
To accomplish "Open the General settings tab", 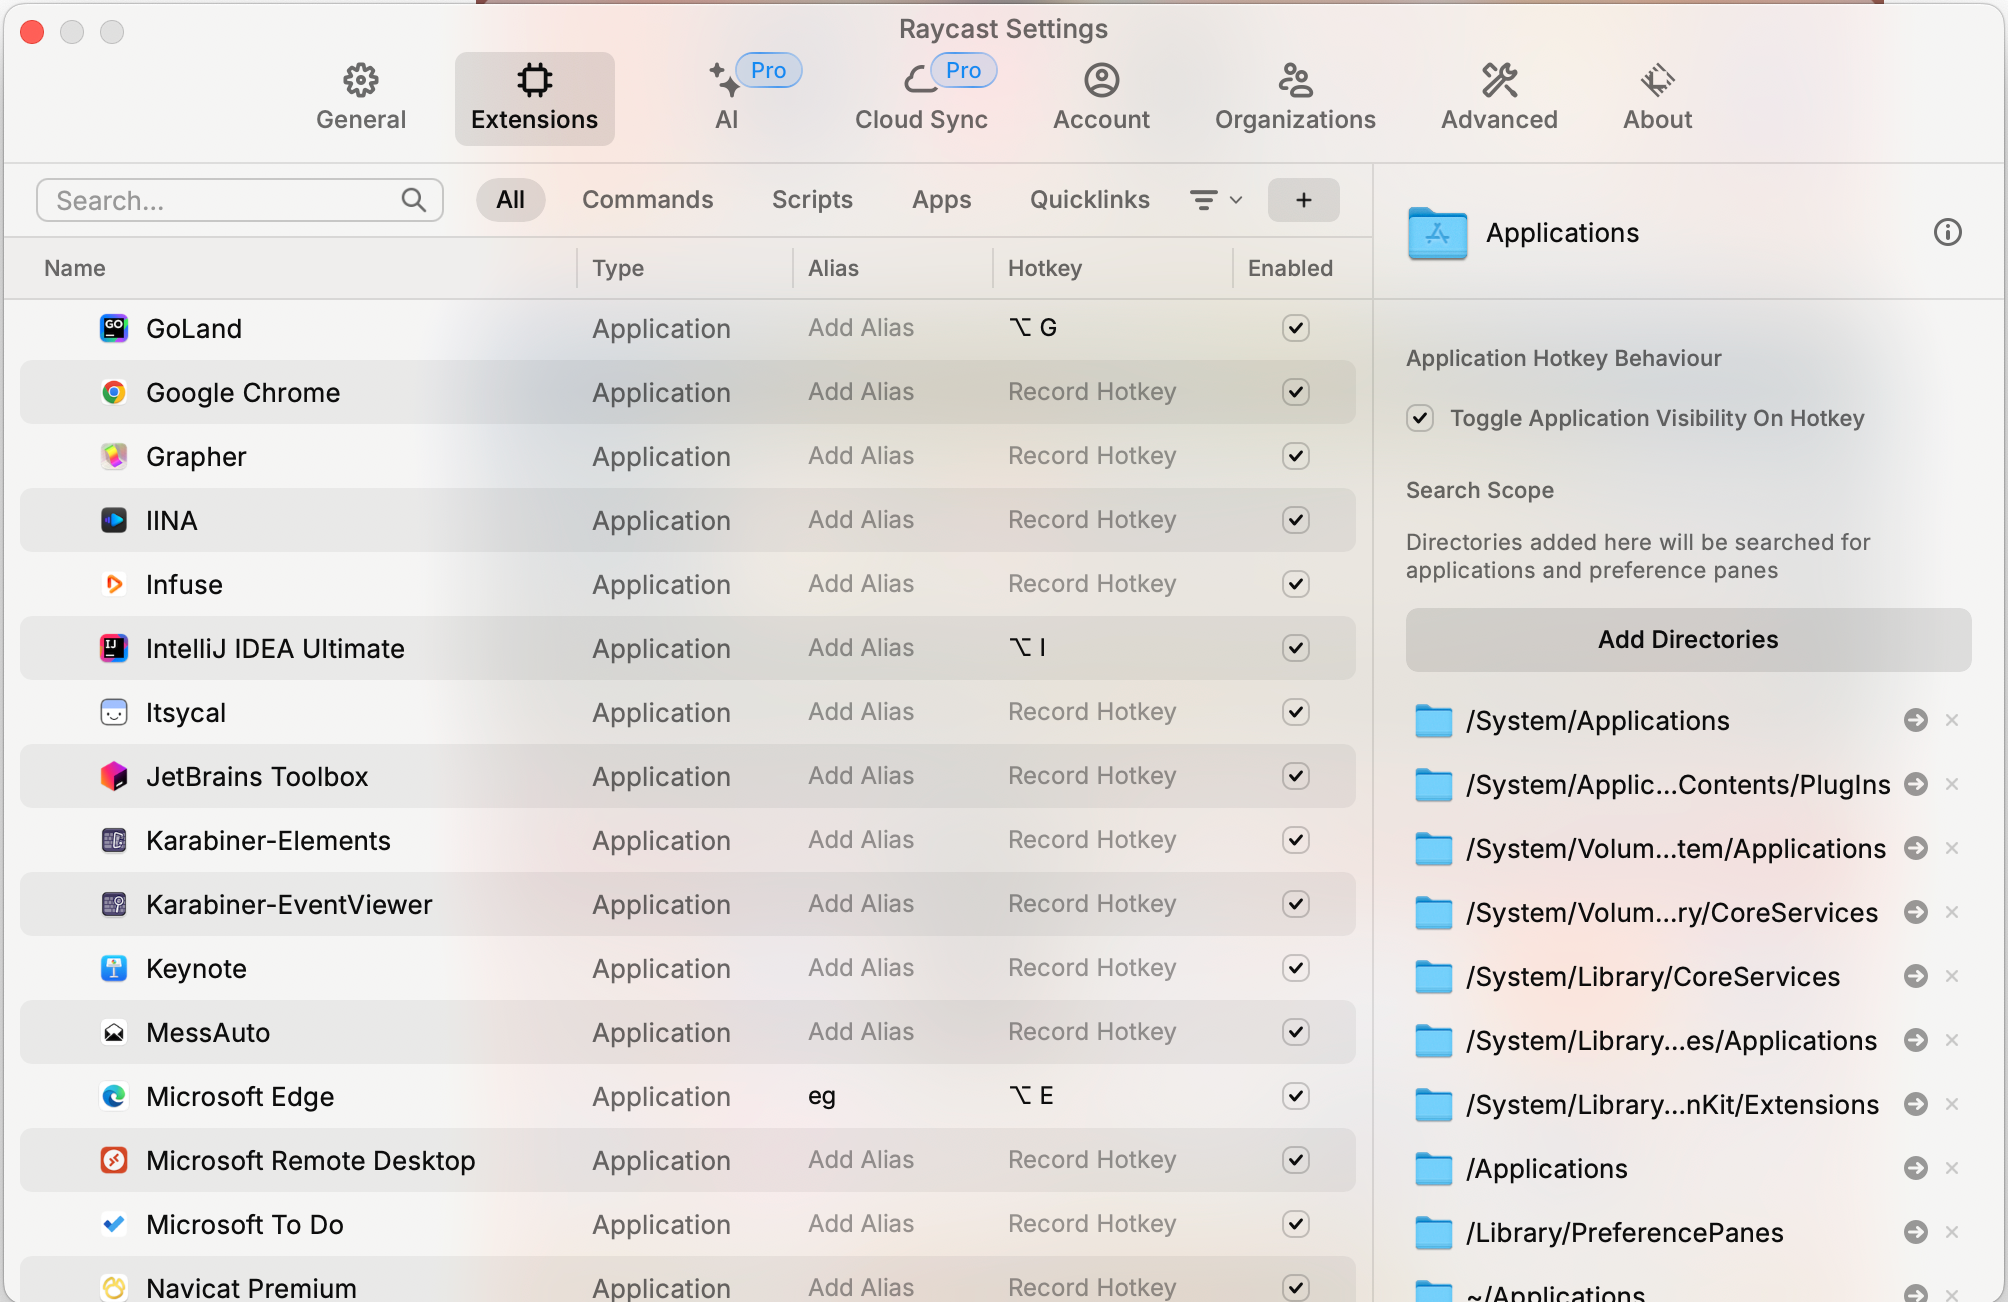I will pos(361,98).
